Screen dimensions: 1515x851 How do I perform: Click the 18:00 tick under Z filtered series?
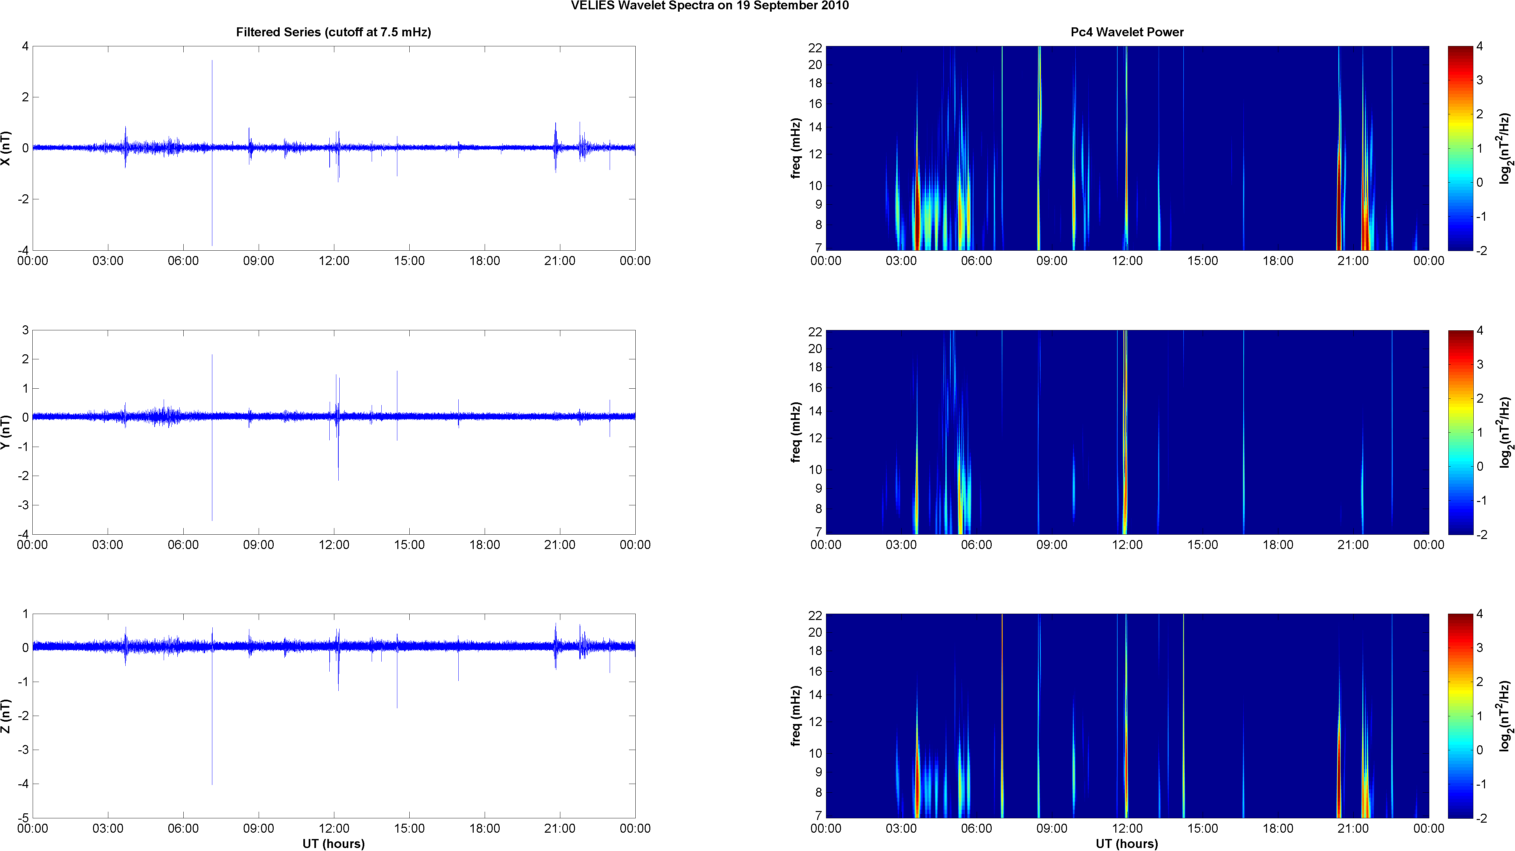484,828
